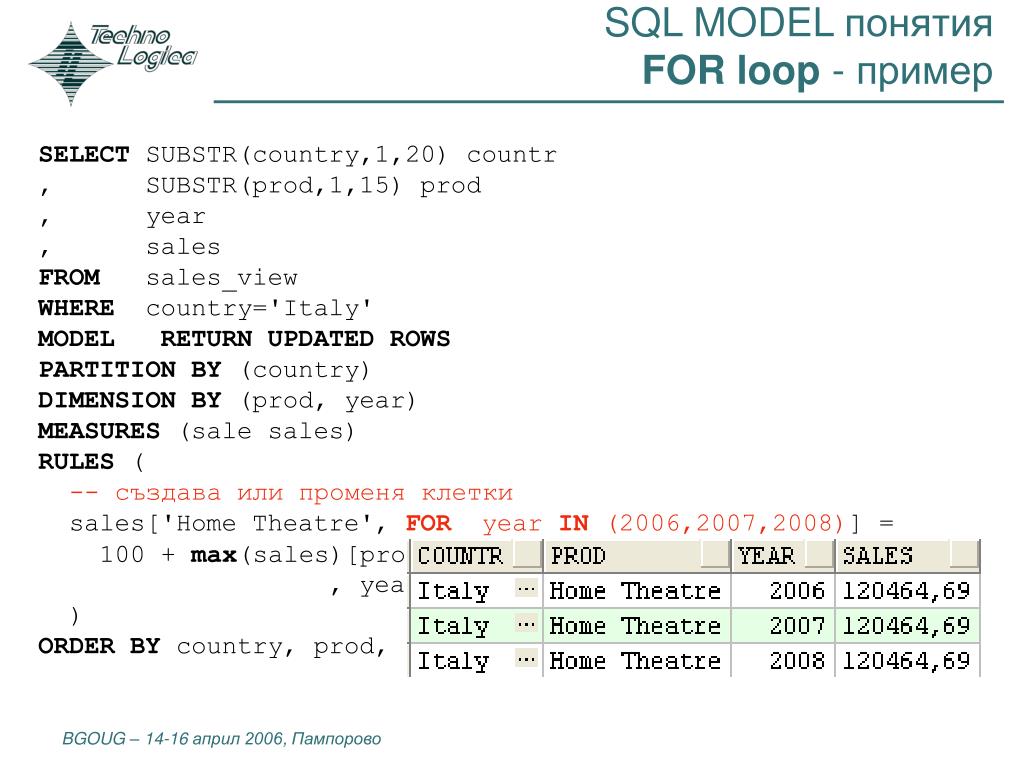Click the 'ORDER BY' keyword
Viewport: 1024px width, 768px height.
(99, 646)
